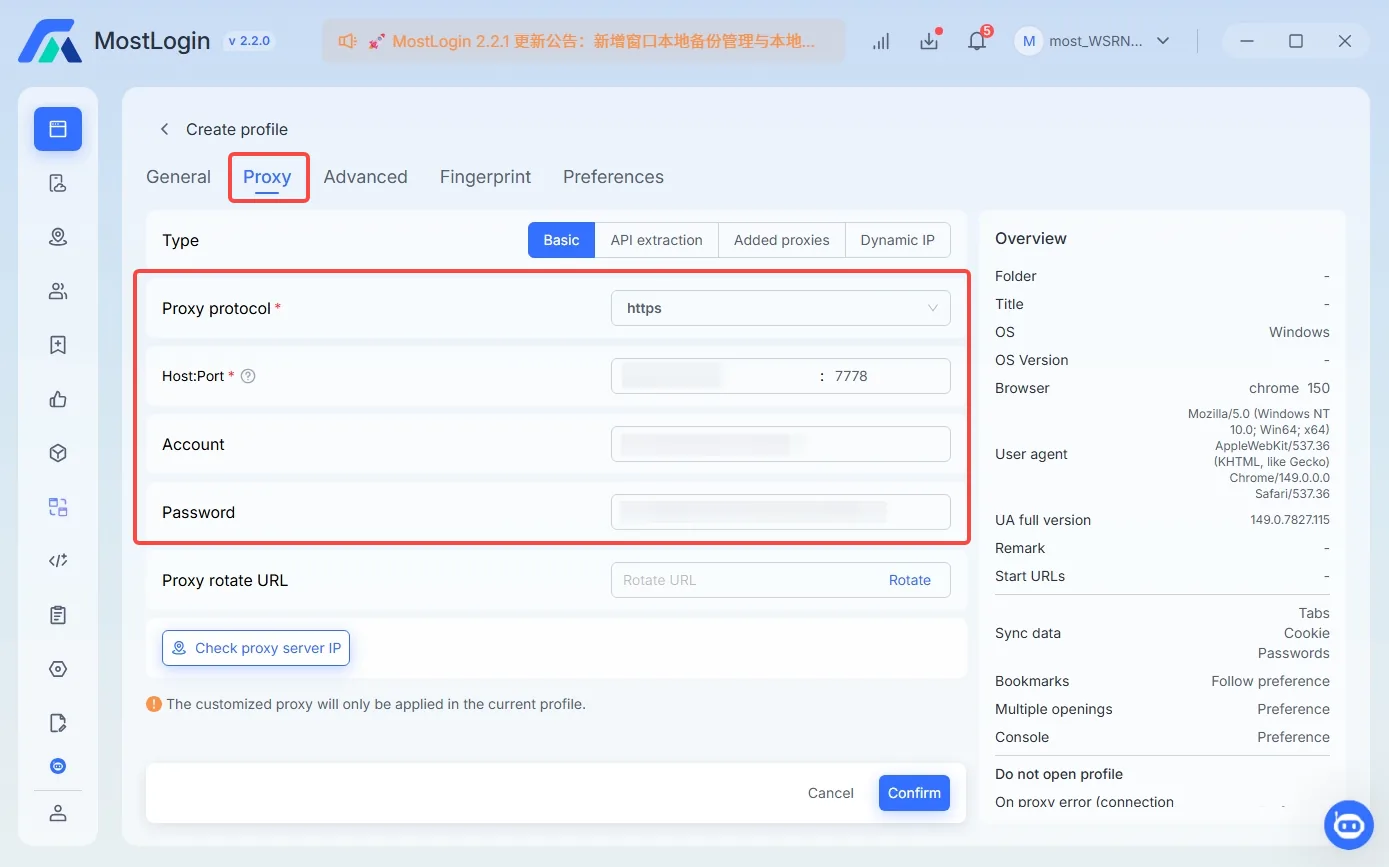Focus the Password input field
Screen dimensions: 1389x867
click(x=781, y=512)
